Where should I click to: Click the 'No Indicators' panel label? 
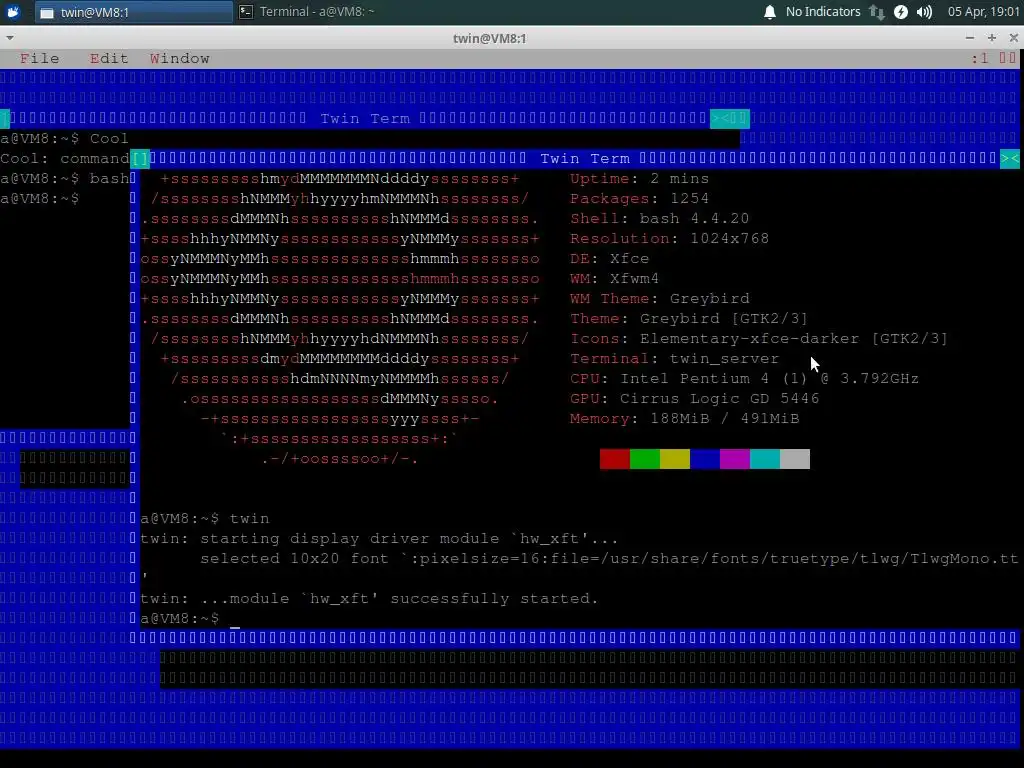click(x=823, y=12)
